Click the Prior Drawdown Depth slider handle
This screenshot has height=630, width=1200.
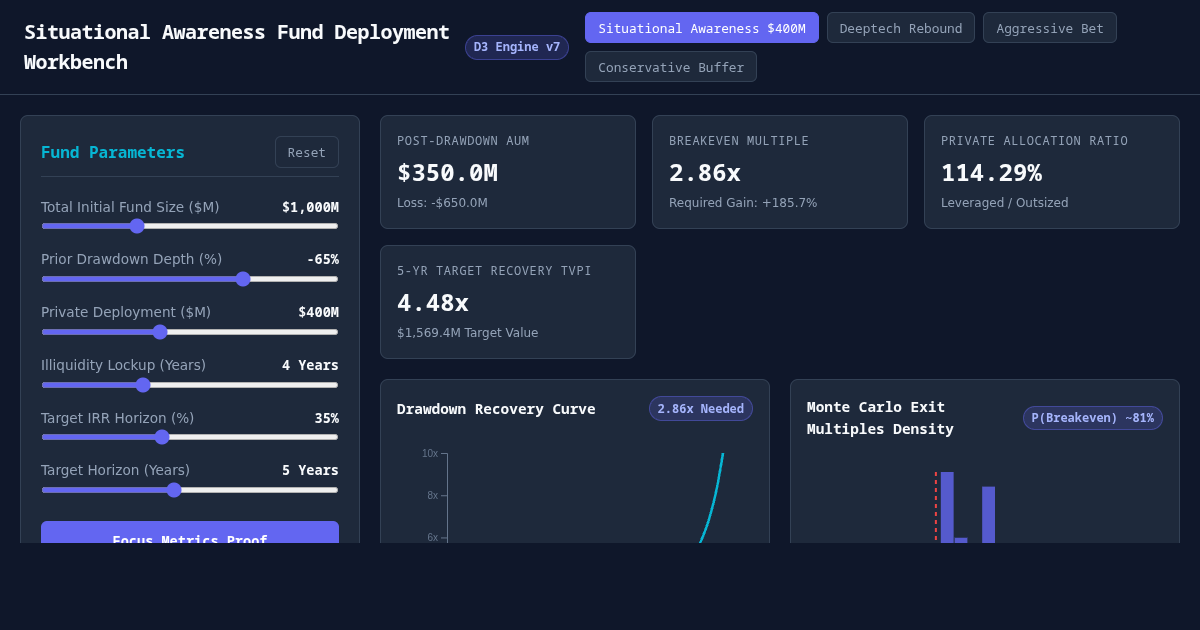point(243,279)
